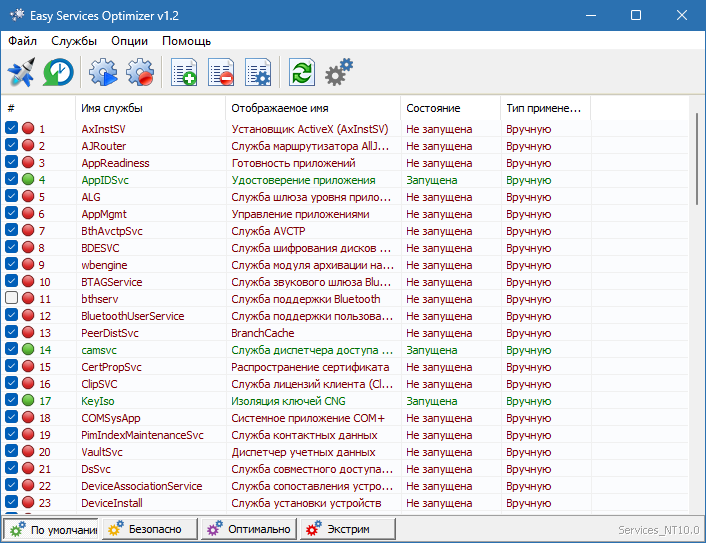Click green status dot for KeyIso

[28, 400]
